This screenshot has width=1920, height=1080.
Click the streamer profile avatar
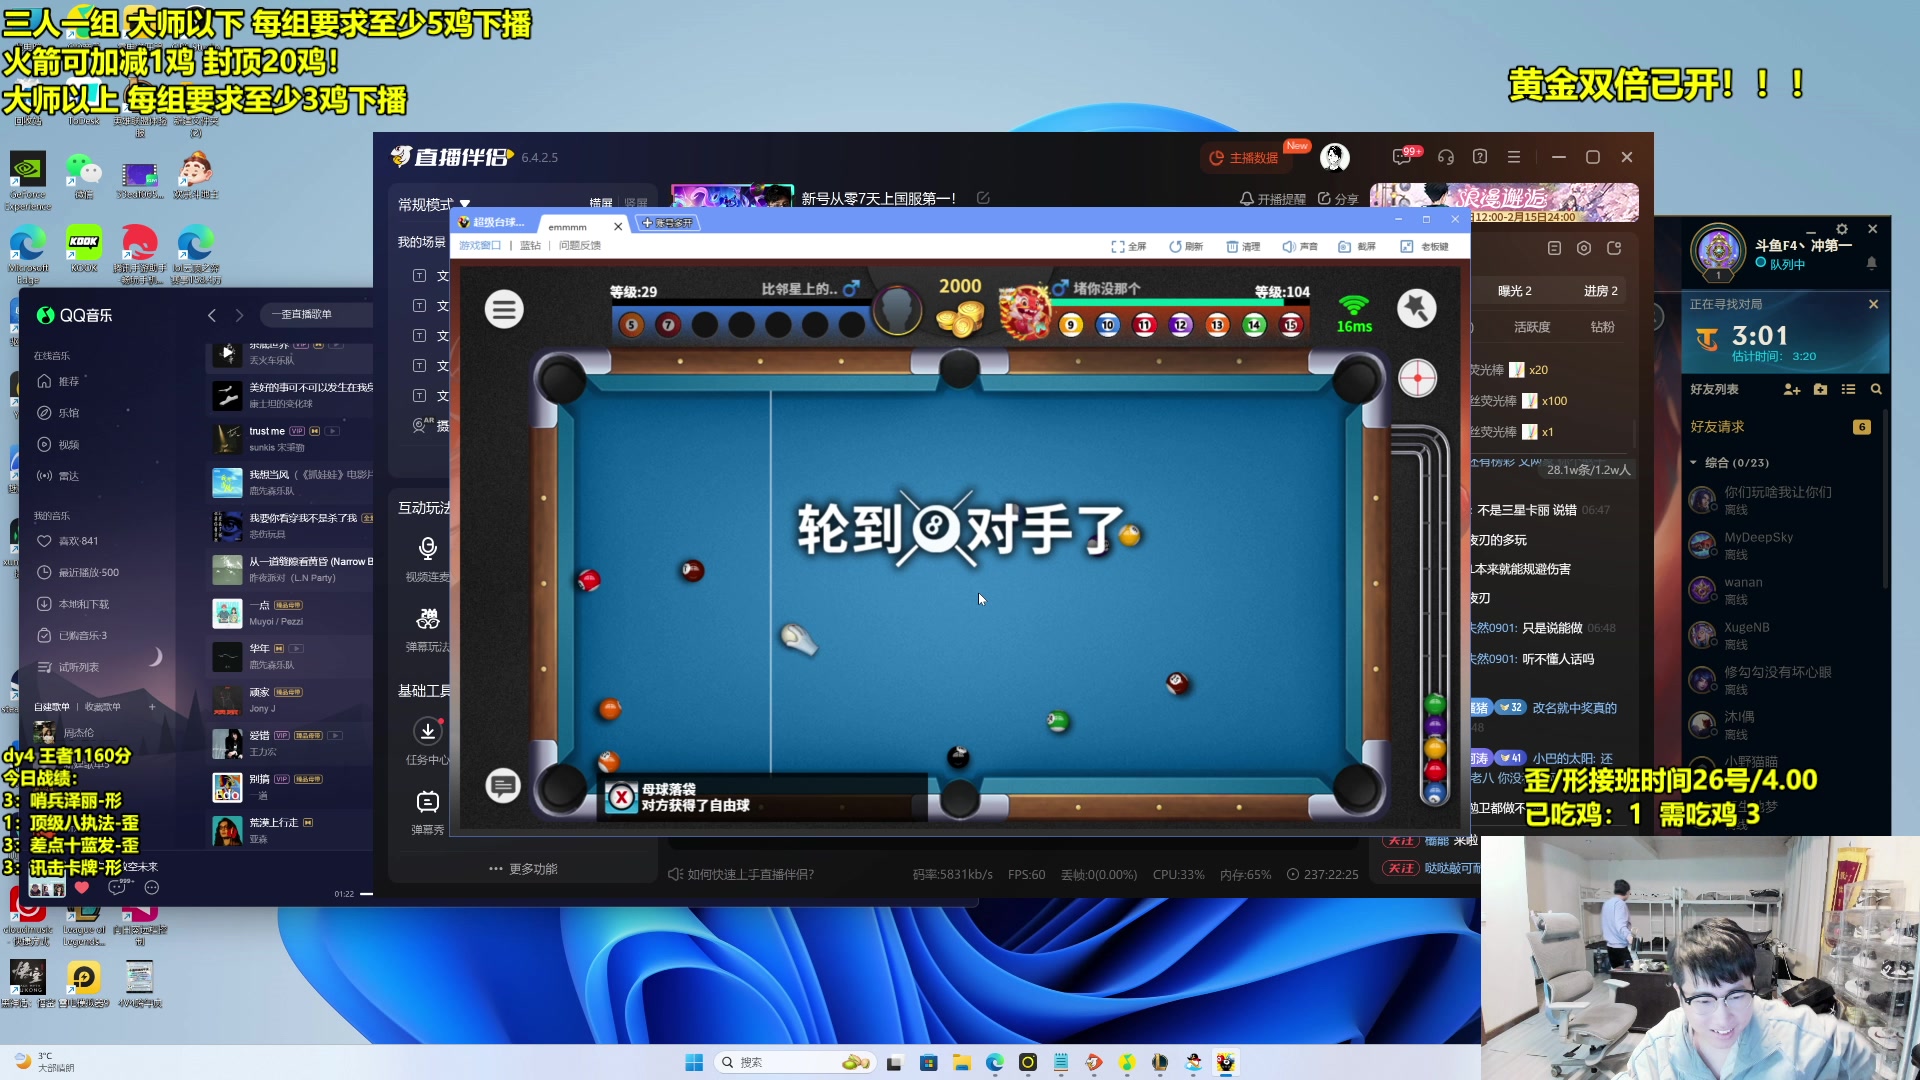(x=1335, y=157)
